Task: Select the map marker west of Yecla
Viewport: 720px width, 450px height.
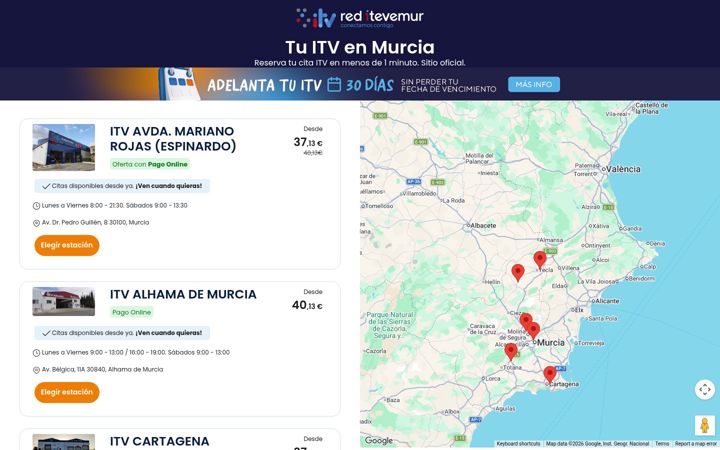Action: tap(518, 272)
